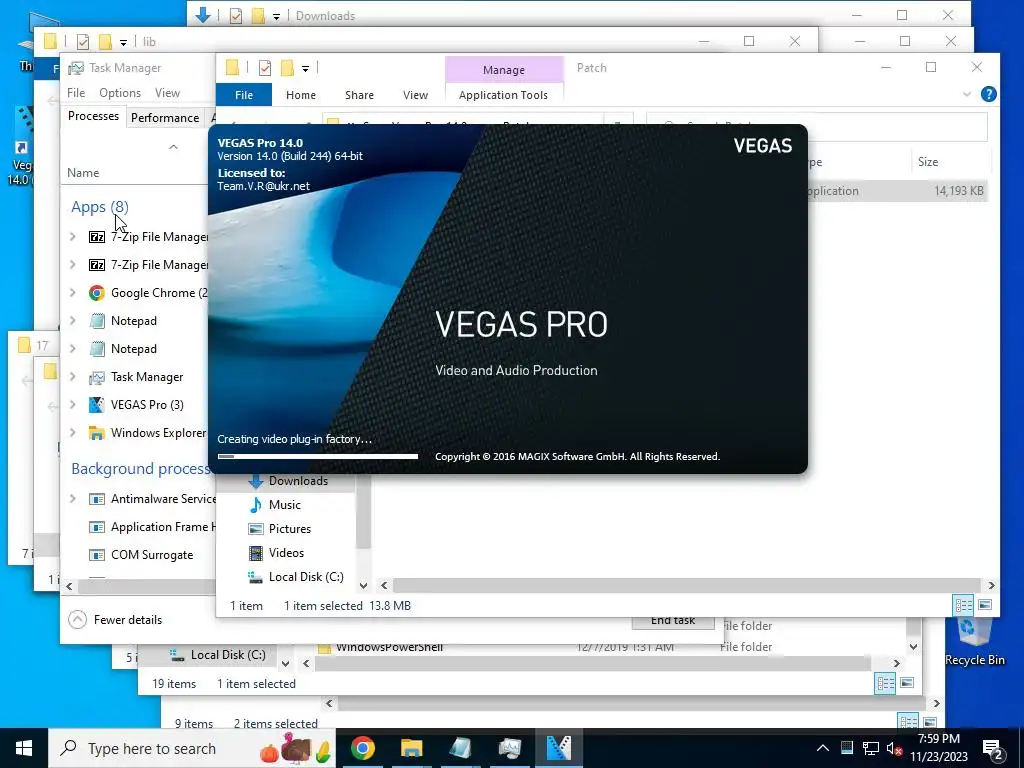The width and height of the screenshot is (1024, 768).
Task: Expand the first Notepad process row
Action: click(x=72, y=321)
